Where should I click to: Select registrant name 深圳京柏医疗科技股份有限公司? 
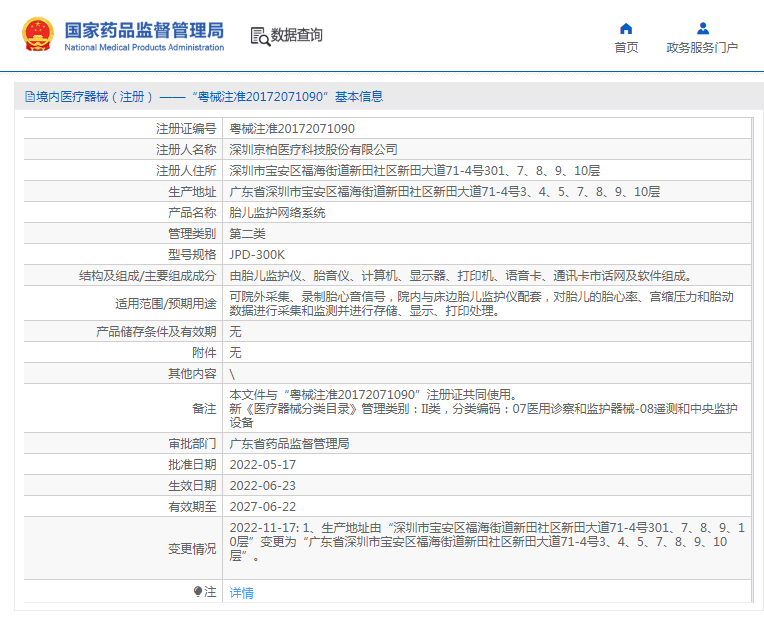click(313, 150)
